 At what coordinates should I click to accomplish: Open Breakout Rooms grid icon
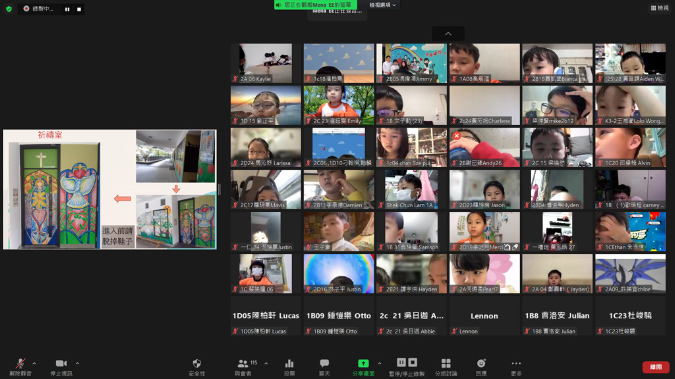click(x=446, y=367)
